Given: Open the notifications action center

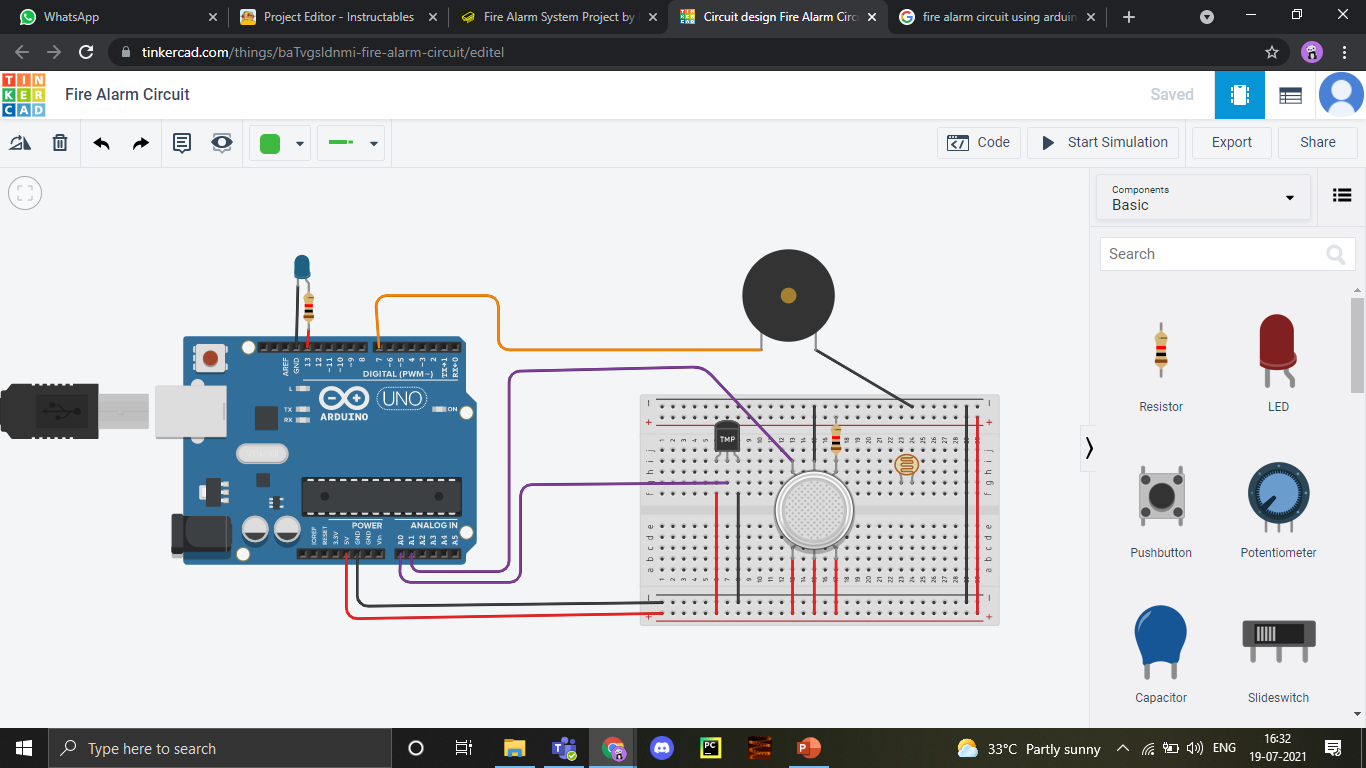Looking at the screenshot, I should click(1332, 748).
